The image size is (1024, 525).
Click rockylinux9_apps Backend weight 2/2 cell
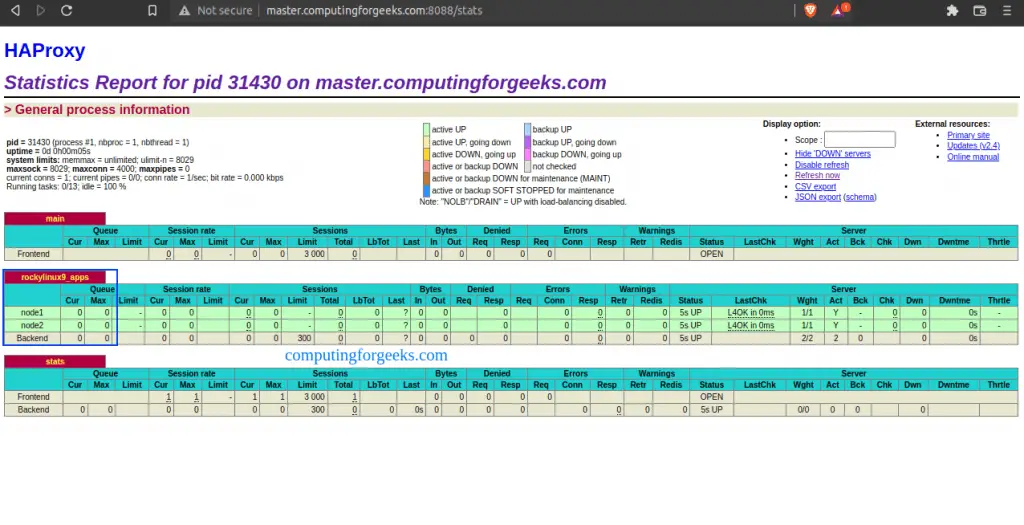(x=807, y=338)
